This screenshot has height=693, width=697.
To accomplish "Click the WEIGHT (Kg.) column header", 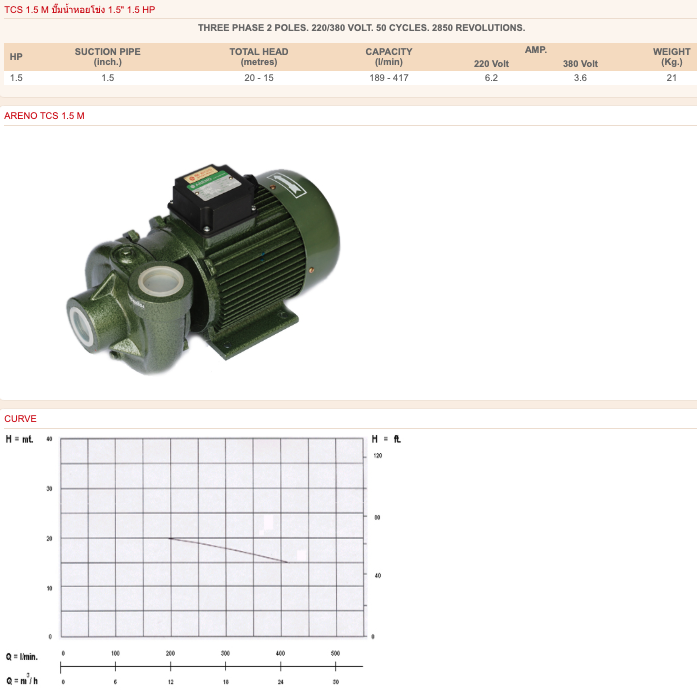I will (x=672, y=56).
